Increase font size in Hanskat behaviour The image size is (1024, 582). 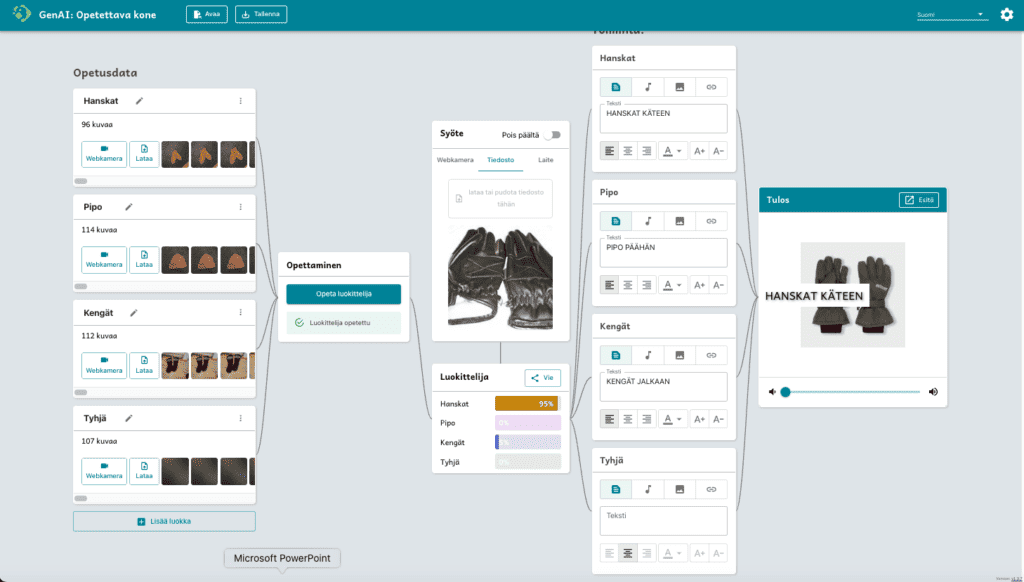pos(699,151)
